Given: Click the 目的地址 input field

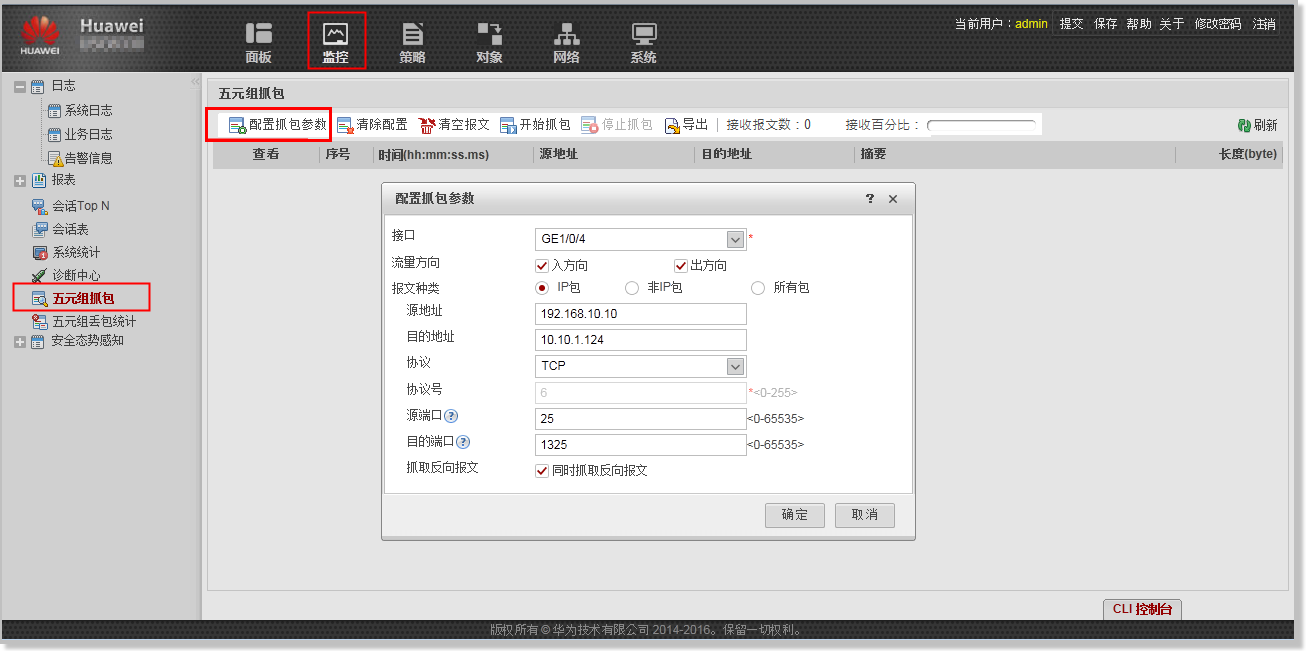Looking at the screenshot, I should (641, 340).
